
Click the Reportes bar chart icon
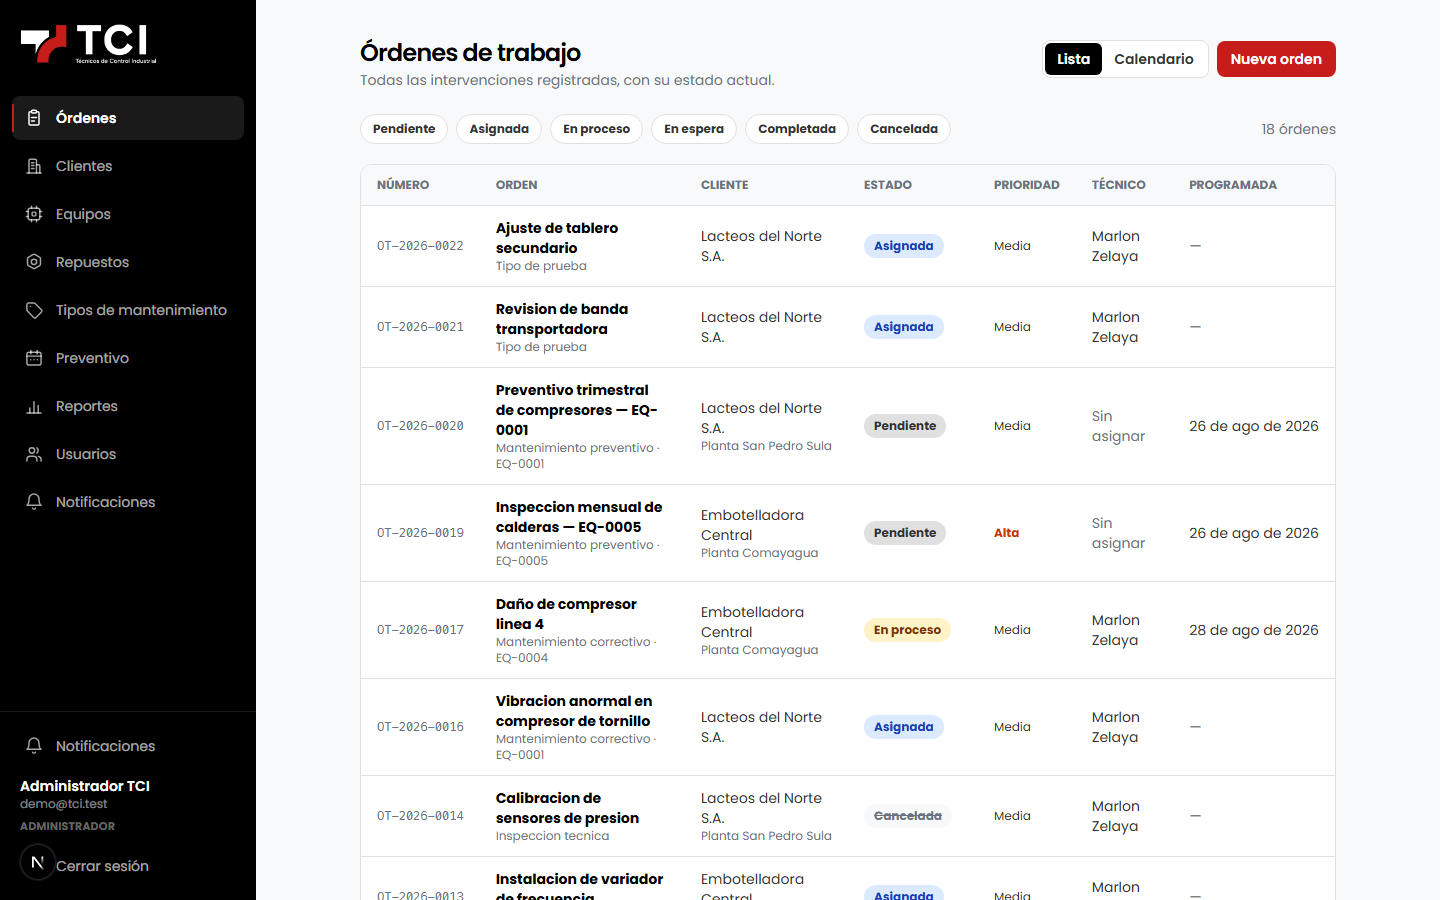point(34,406)
